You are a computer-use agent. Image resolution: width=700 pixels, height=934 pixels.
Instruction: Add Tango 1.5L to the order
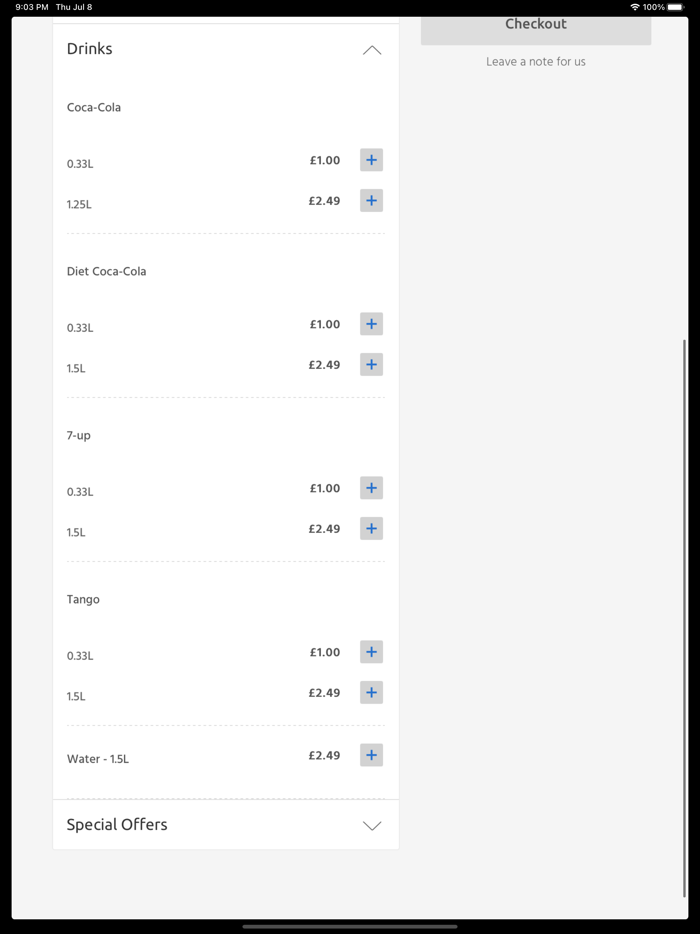click(371, 693)
